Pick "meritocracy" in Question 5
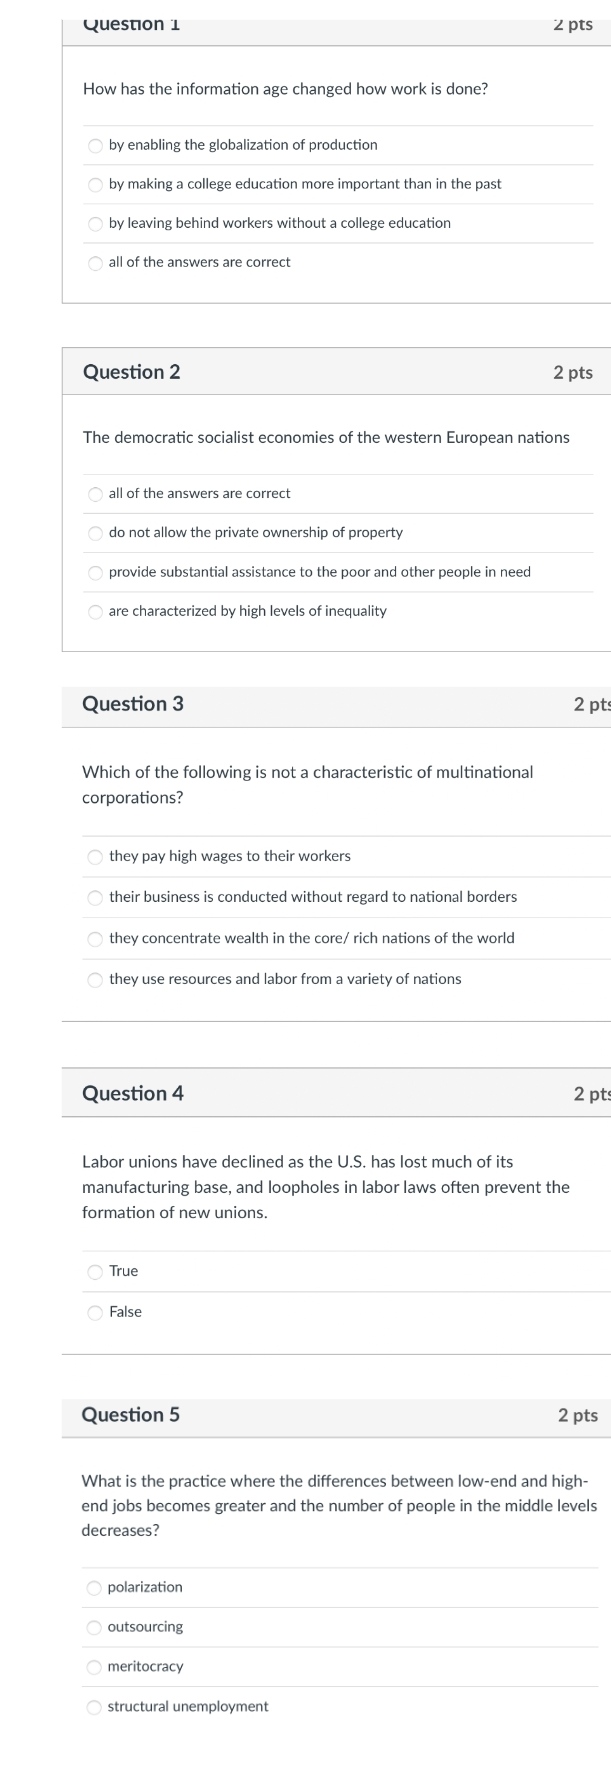This screenshot has height=1786, width=611. (94, 1667)
